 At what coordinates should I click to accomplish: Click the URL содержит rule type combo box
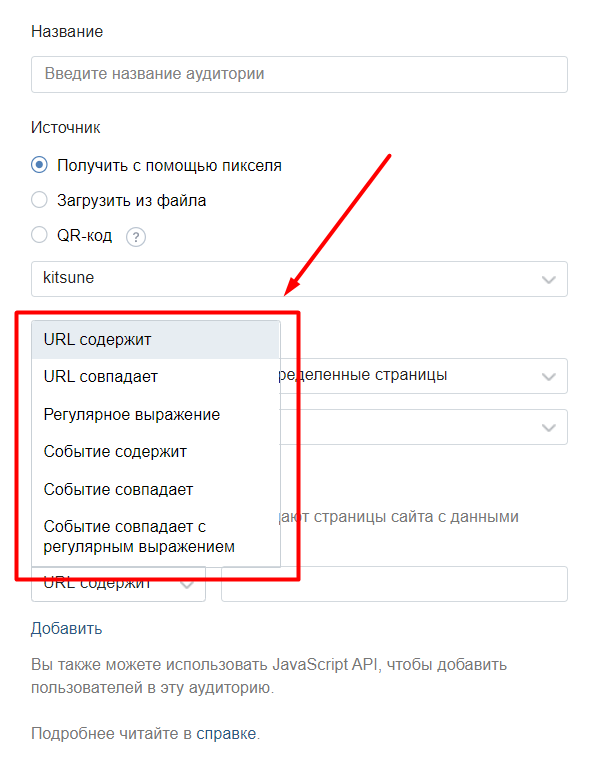point(118,584)
